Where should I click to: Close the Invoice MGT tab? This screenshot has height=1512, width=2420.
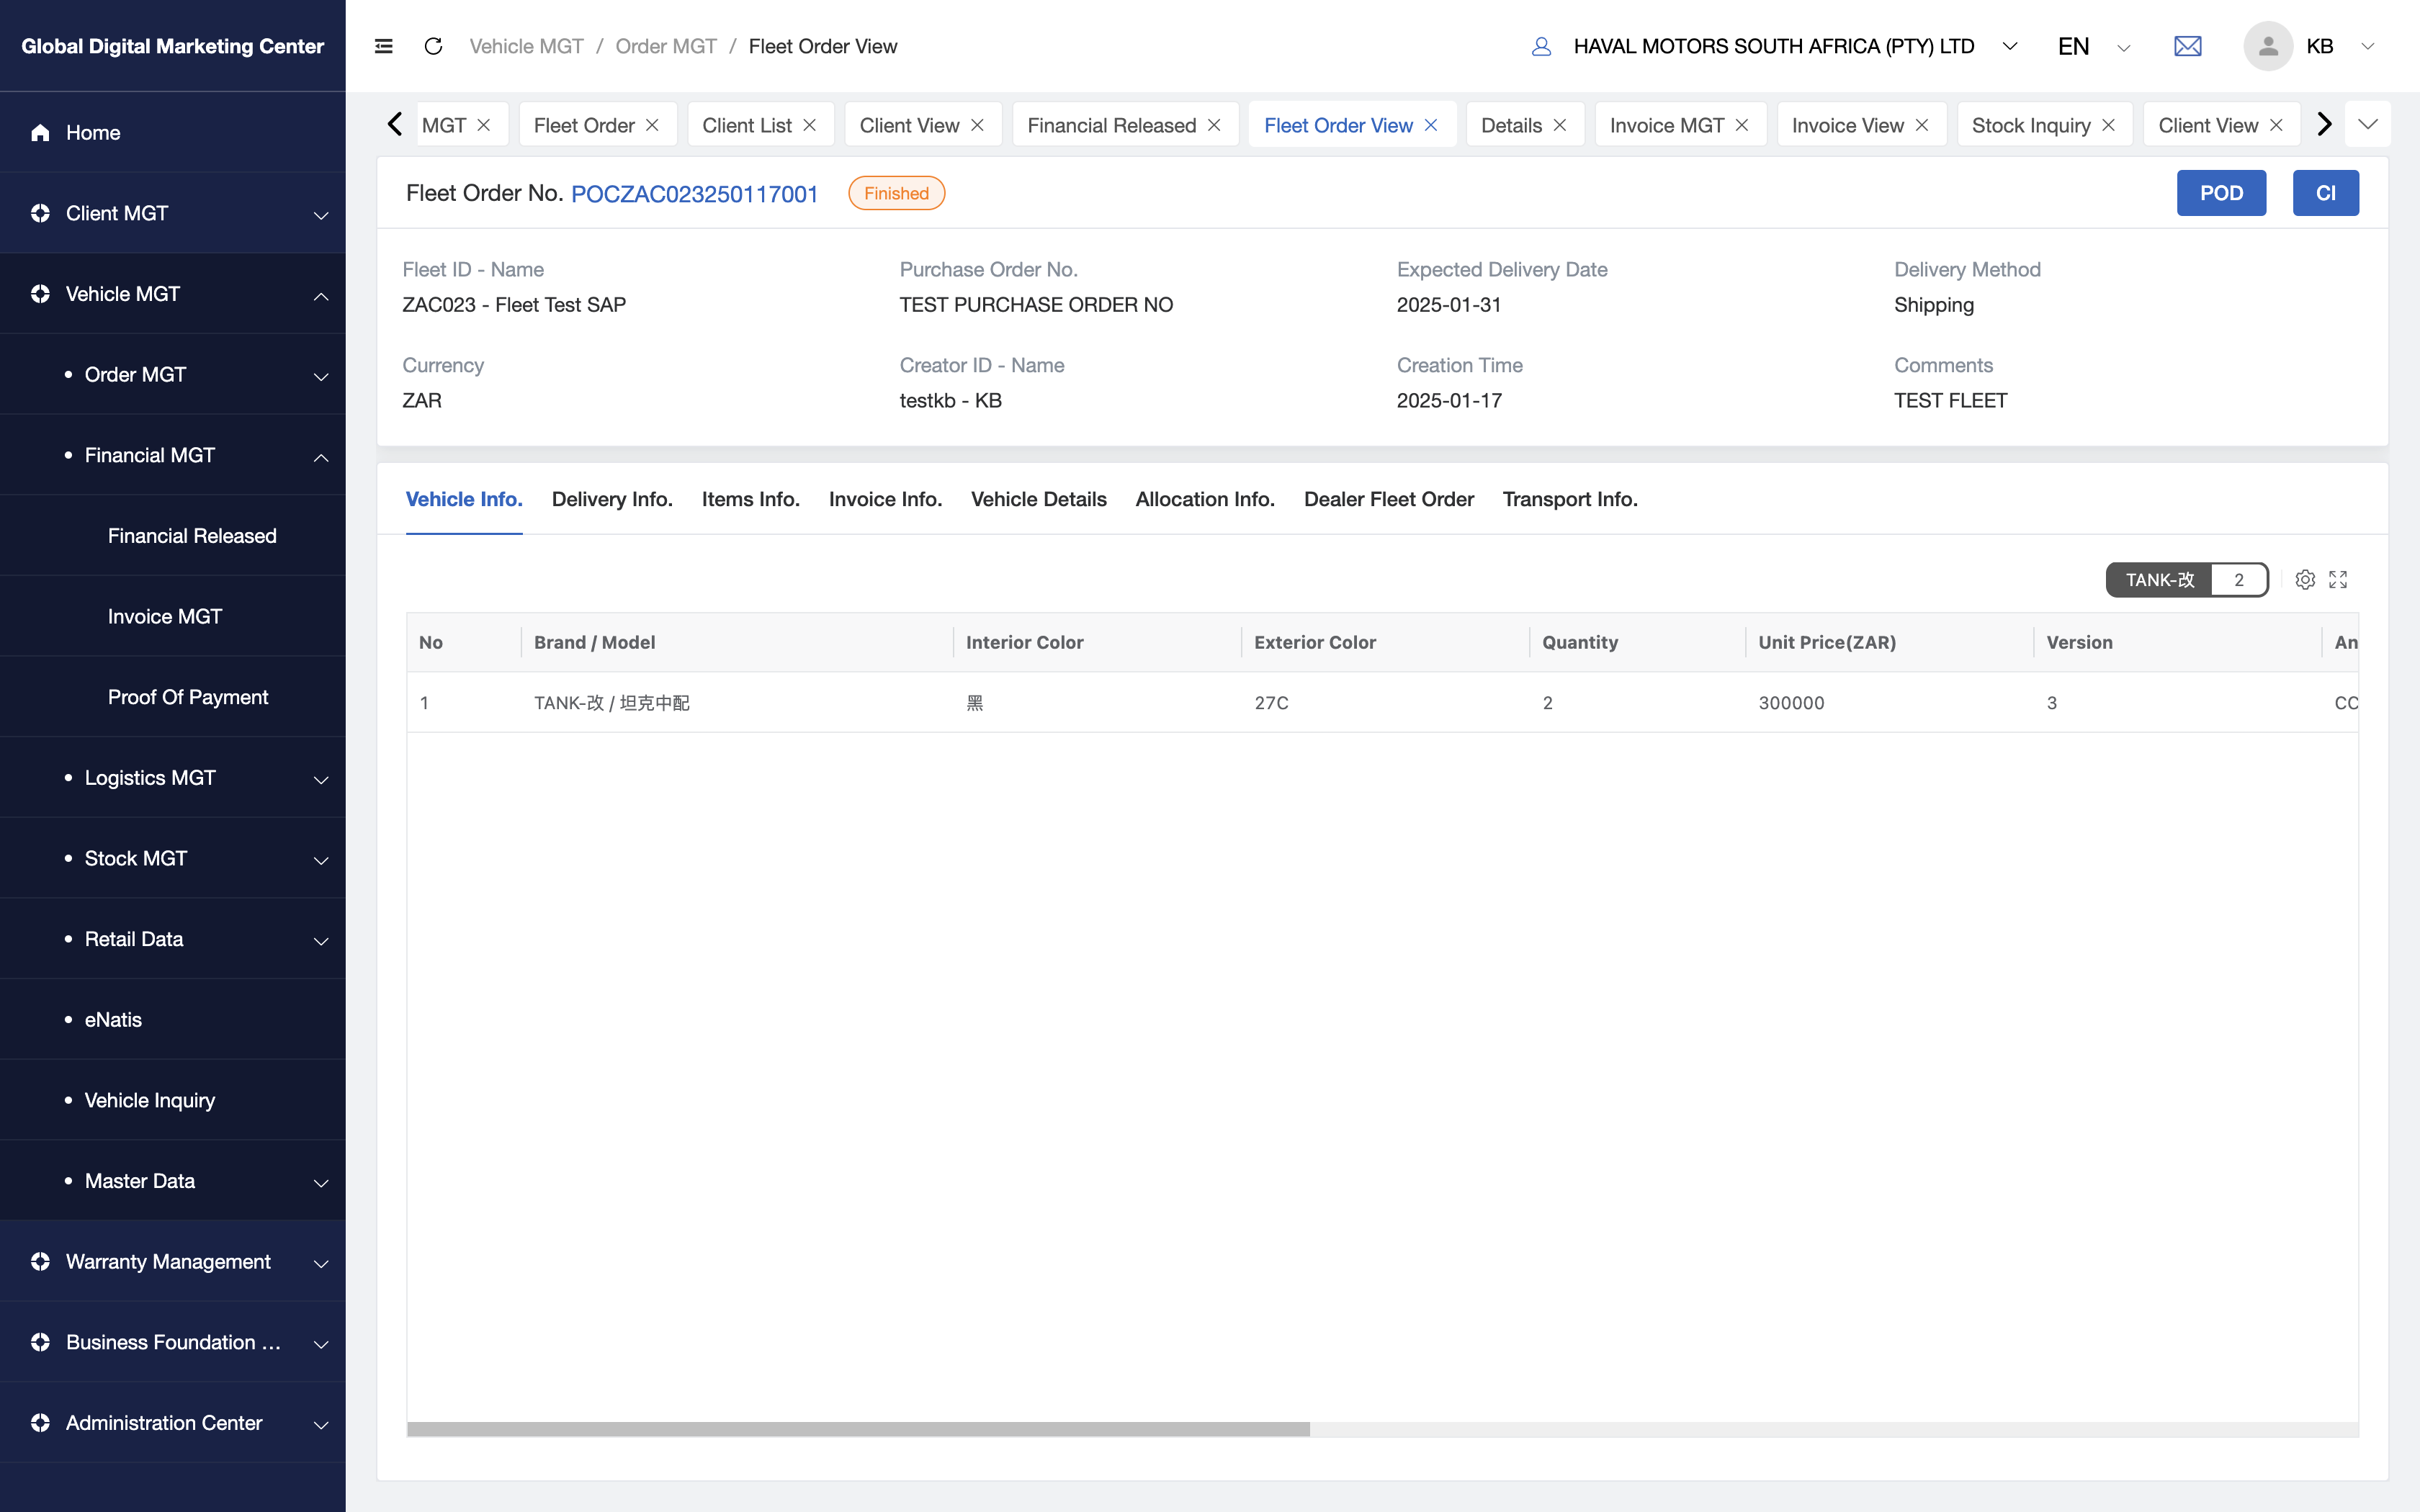point(1742,125)
